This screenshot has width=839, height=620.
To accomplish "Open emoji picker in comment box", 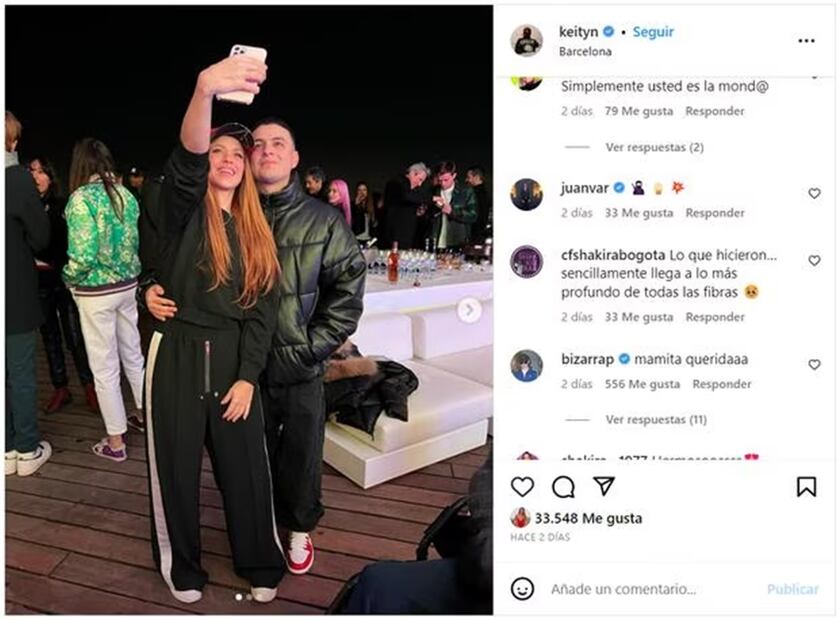I will [x=522, y=589].
